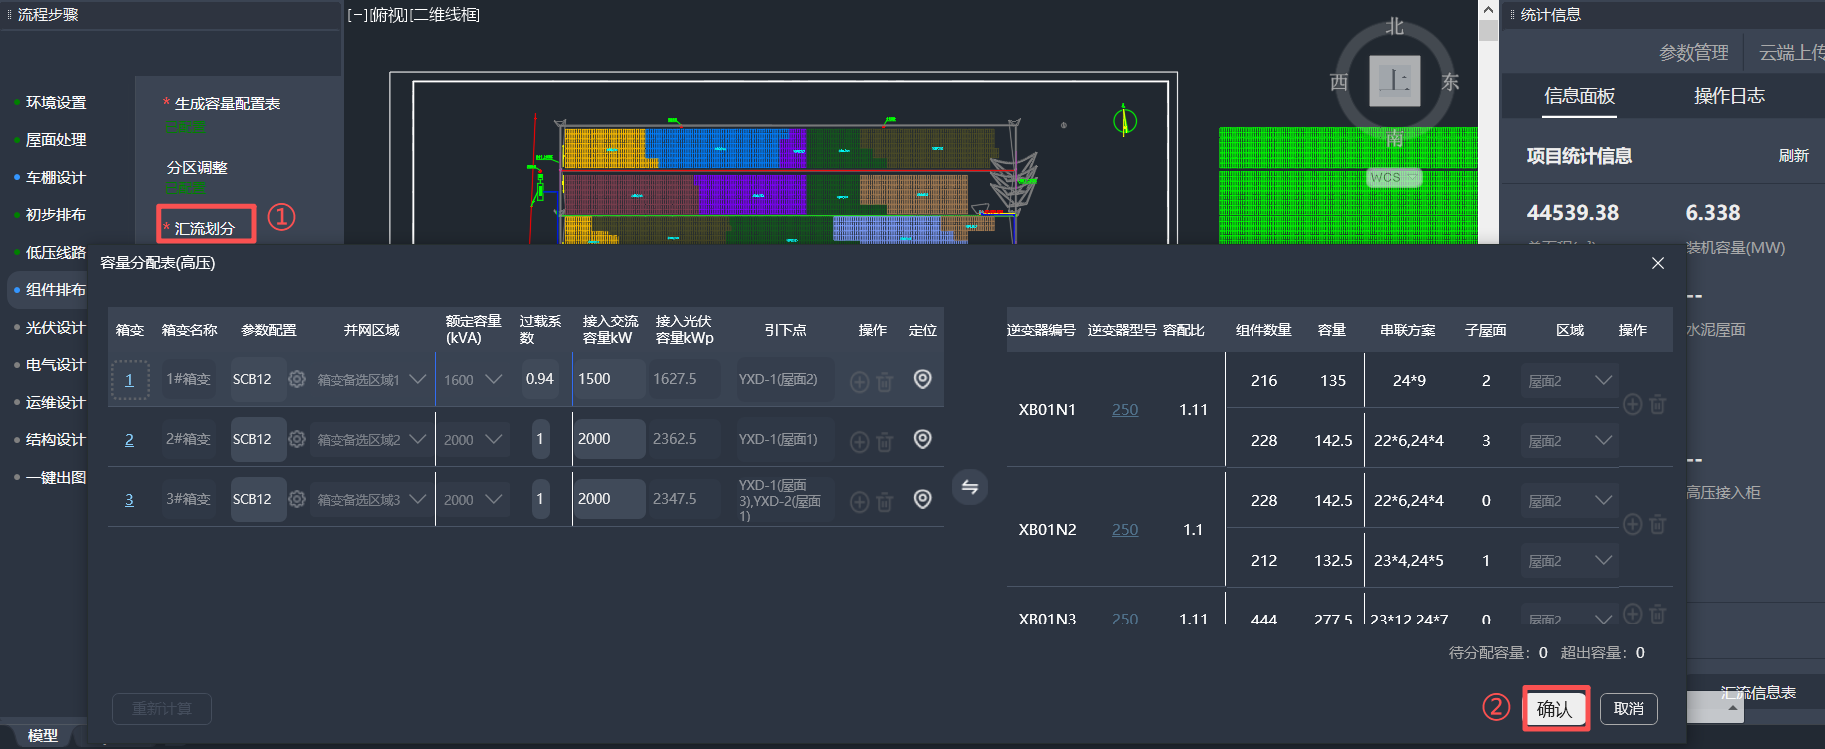
Task: Select the 信息面板 tab
Action: [1579, 96]
